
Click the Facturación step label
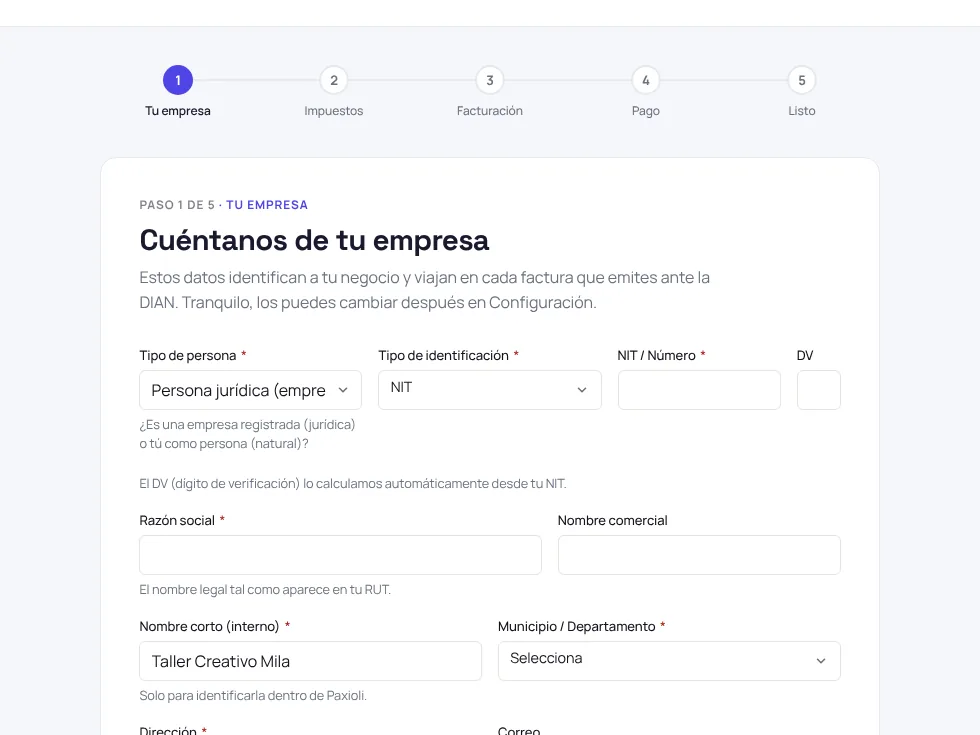pyautogui.click(x=490, y=111)
